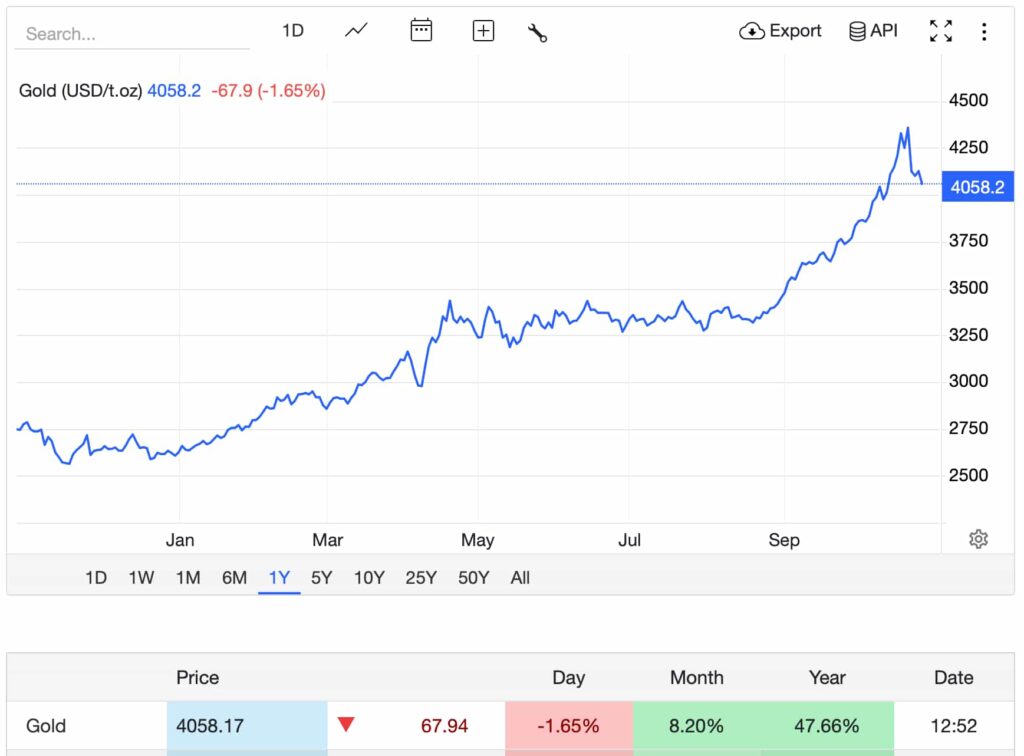Show the All time range
The height and width of the screenshot is (756, 1024).
[520, 577]
